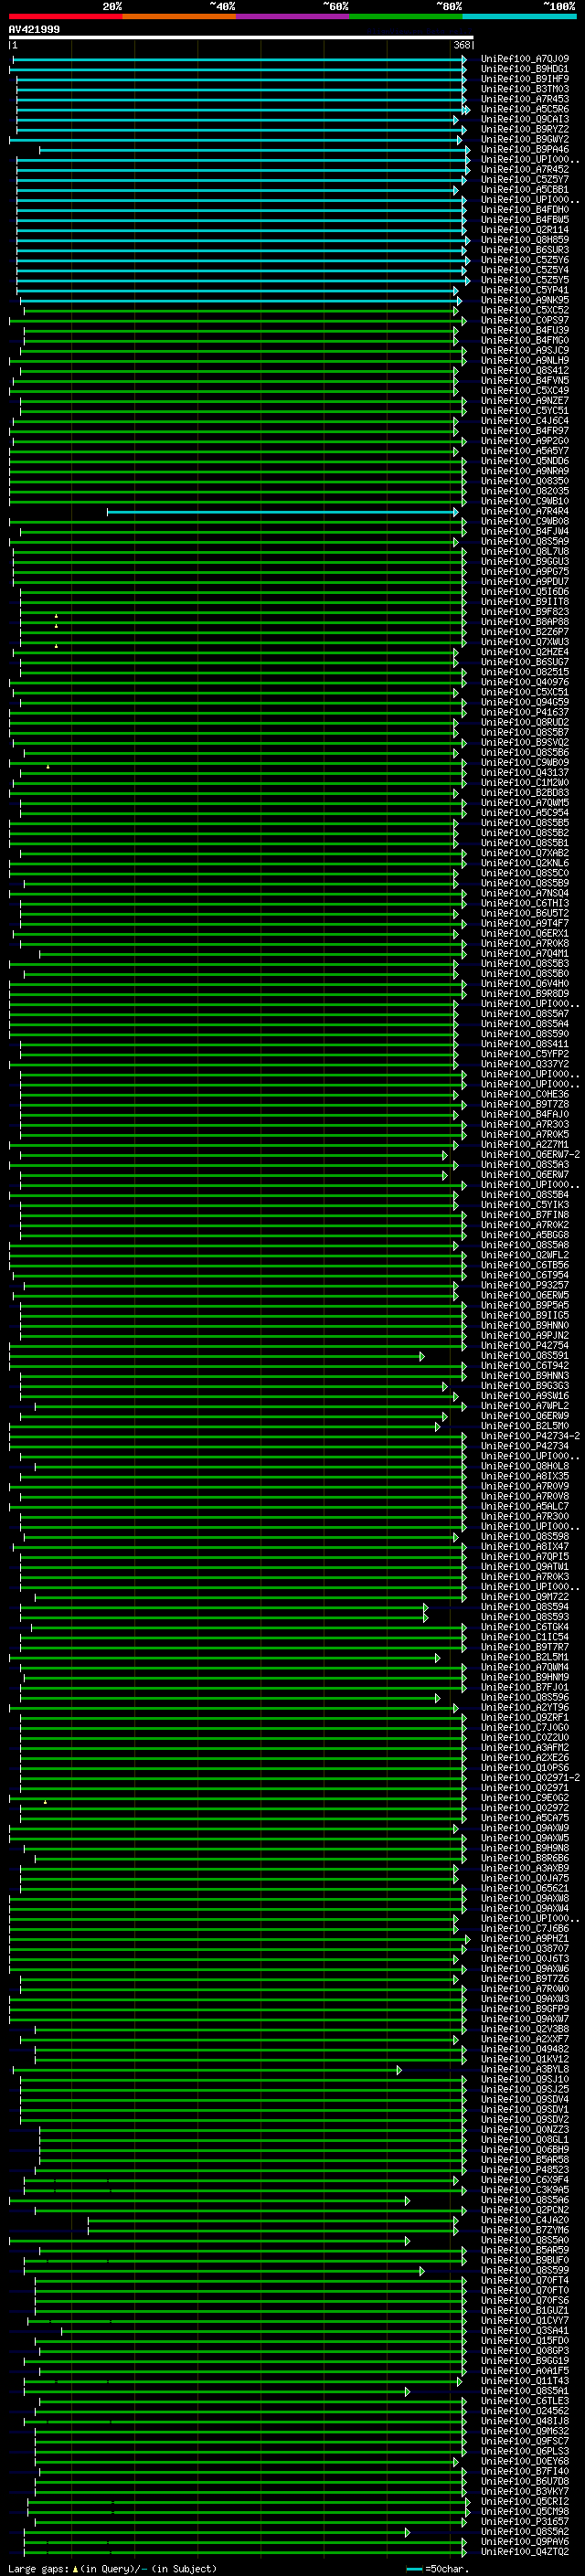The image size is (585, 2576).
Task: Click label UniRef100_C7J0G0
Action: tap(524, 1728)
